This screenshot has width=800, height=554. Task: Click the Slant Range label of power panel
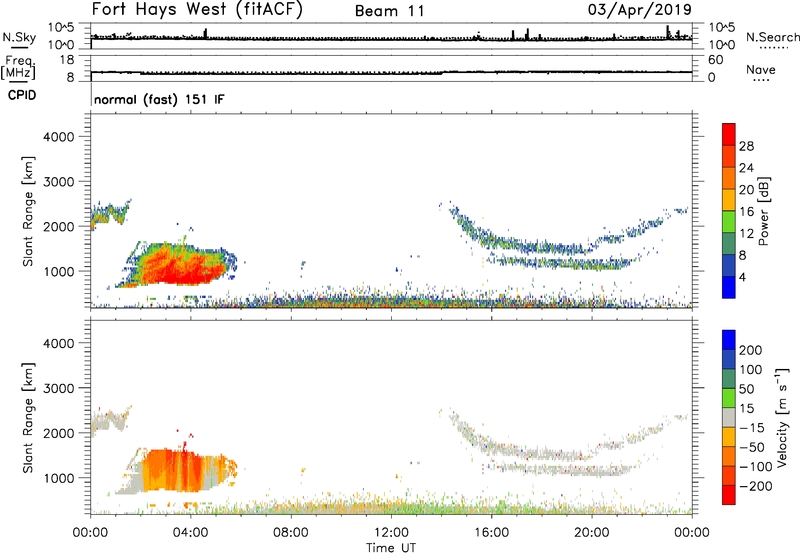(28, 211)
